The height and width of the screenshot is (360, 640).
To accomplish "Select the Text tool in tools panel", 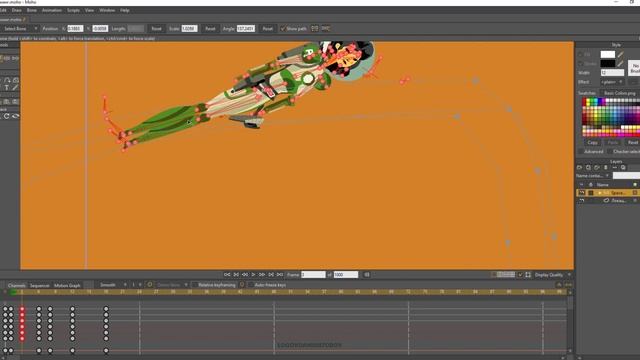I will [7, 88].
